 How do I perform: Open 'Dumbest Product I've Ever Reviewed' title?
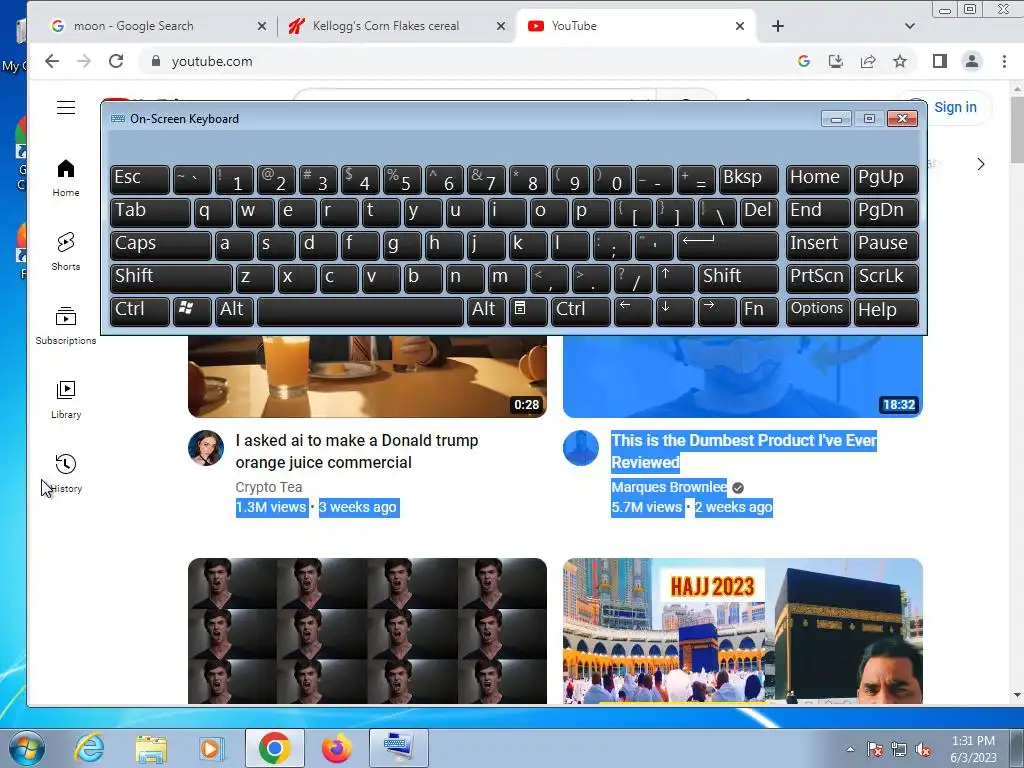pyautogui.click(x=743, y=451)
